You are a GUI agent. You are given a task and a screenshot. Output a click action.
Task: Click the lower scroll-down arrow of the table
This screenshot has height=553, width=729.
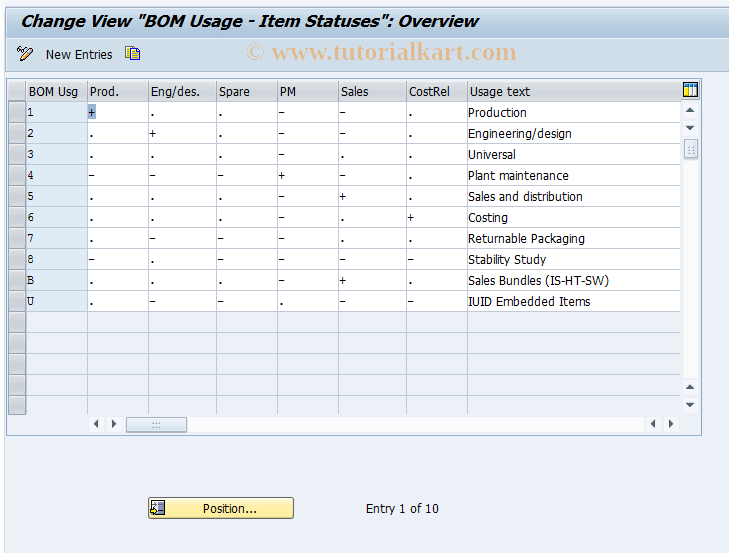click(690, 405)
